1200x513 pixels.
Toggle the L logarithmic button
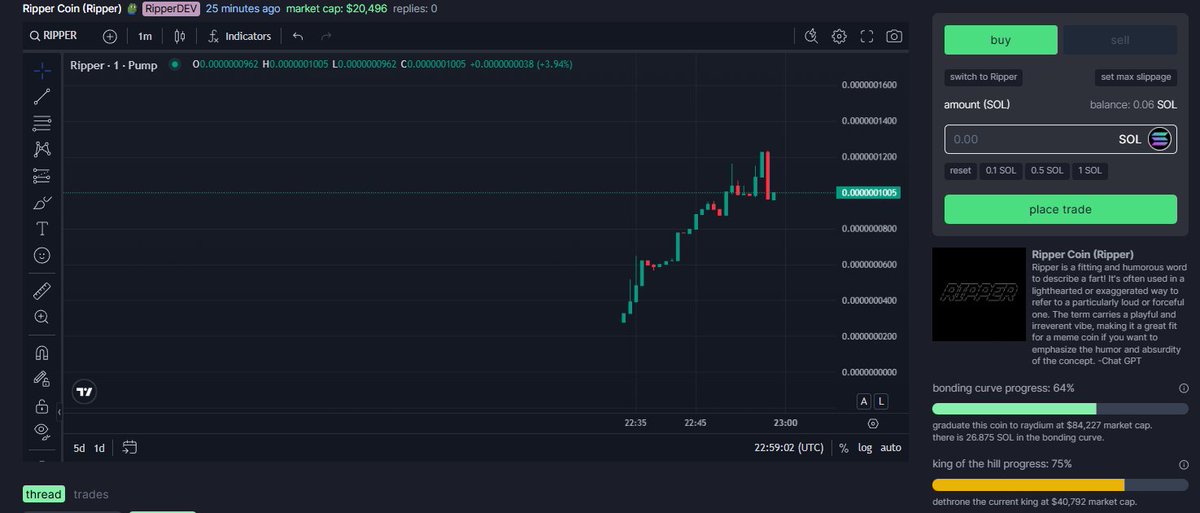click(x=881, y=401)
